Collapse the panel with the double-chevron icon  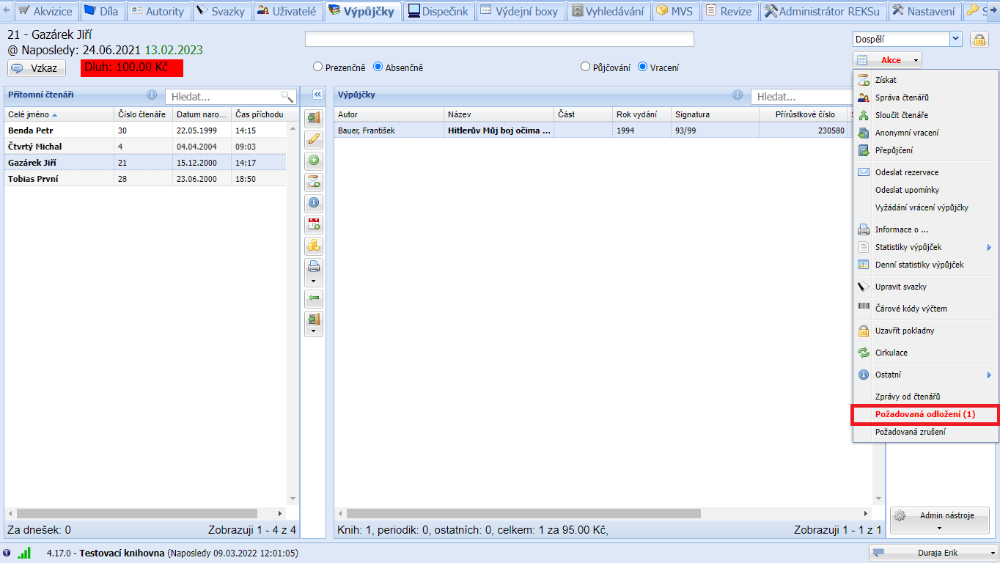(x=317, y=95)
